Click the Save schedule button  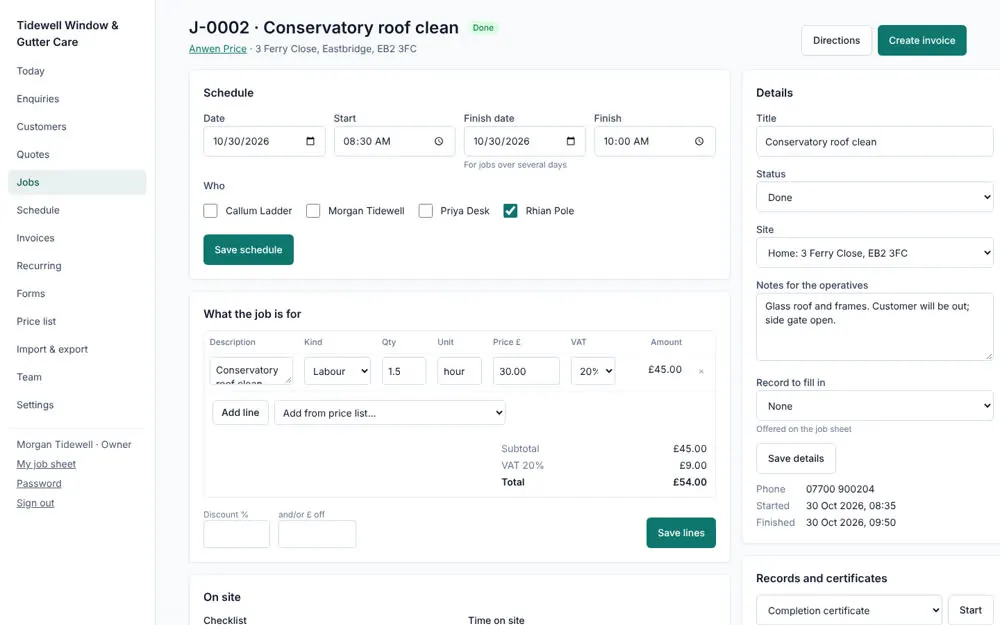pyautogui.click(x=248, y=249)
